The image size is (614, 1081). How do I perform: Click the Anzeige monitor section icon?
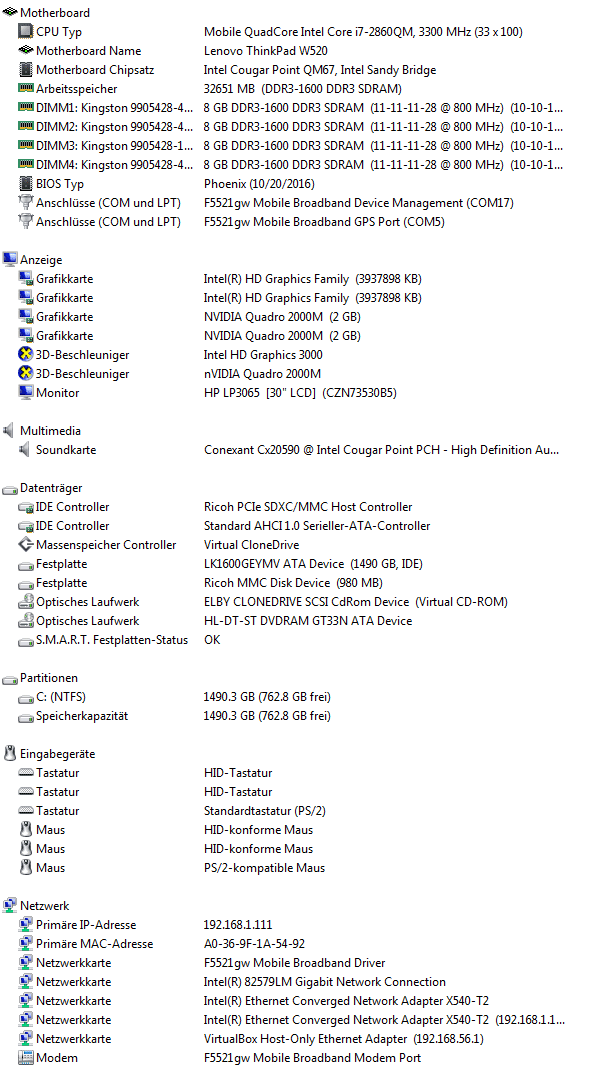[x=10, y=259]
